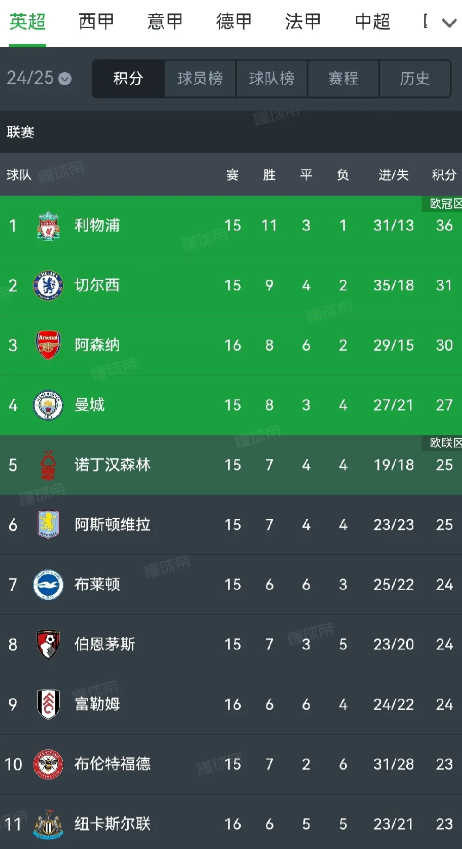Viewport: 462px width, 849px height.
Task: Tap the Brighton club crest
Action: point(48,585)
